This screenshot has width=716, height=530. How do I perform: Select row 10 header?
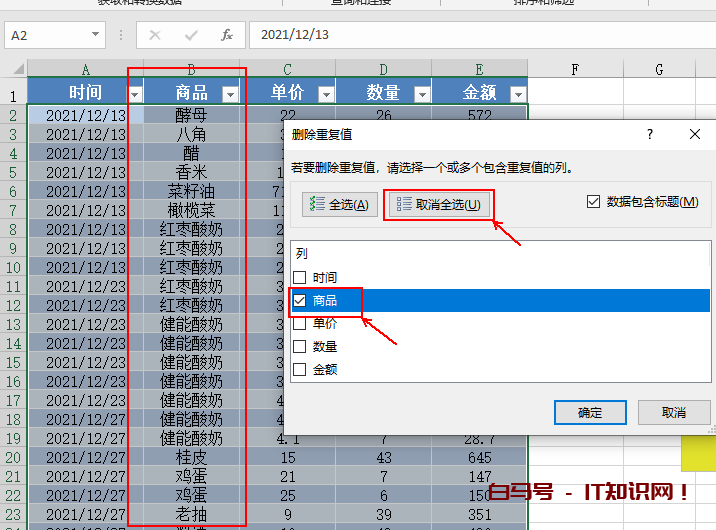point(13,267)
